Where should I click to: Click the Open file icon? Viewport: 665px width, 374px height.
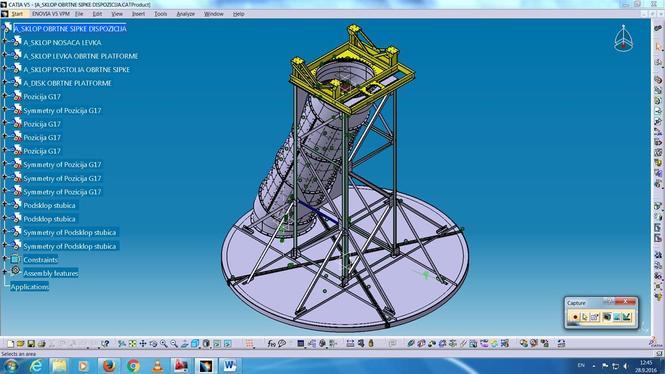tap(20, 343)
